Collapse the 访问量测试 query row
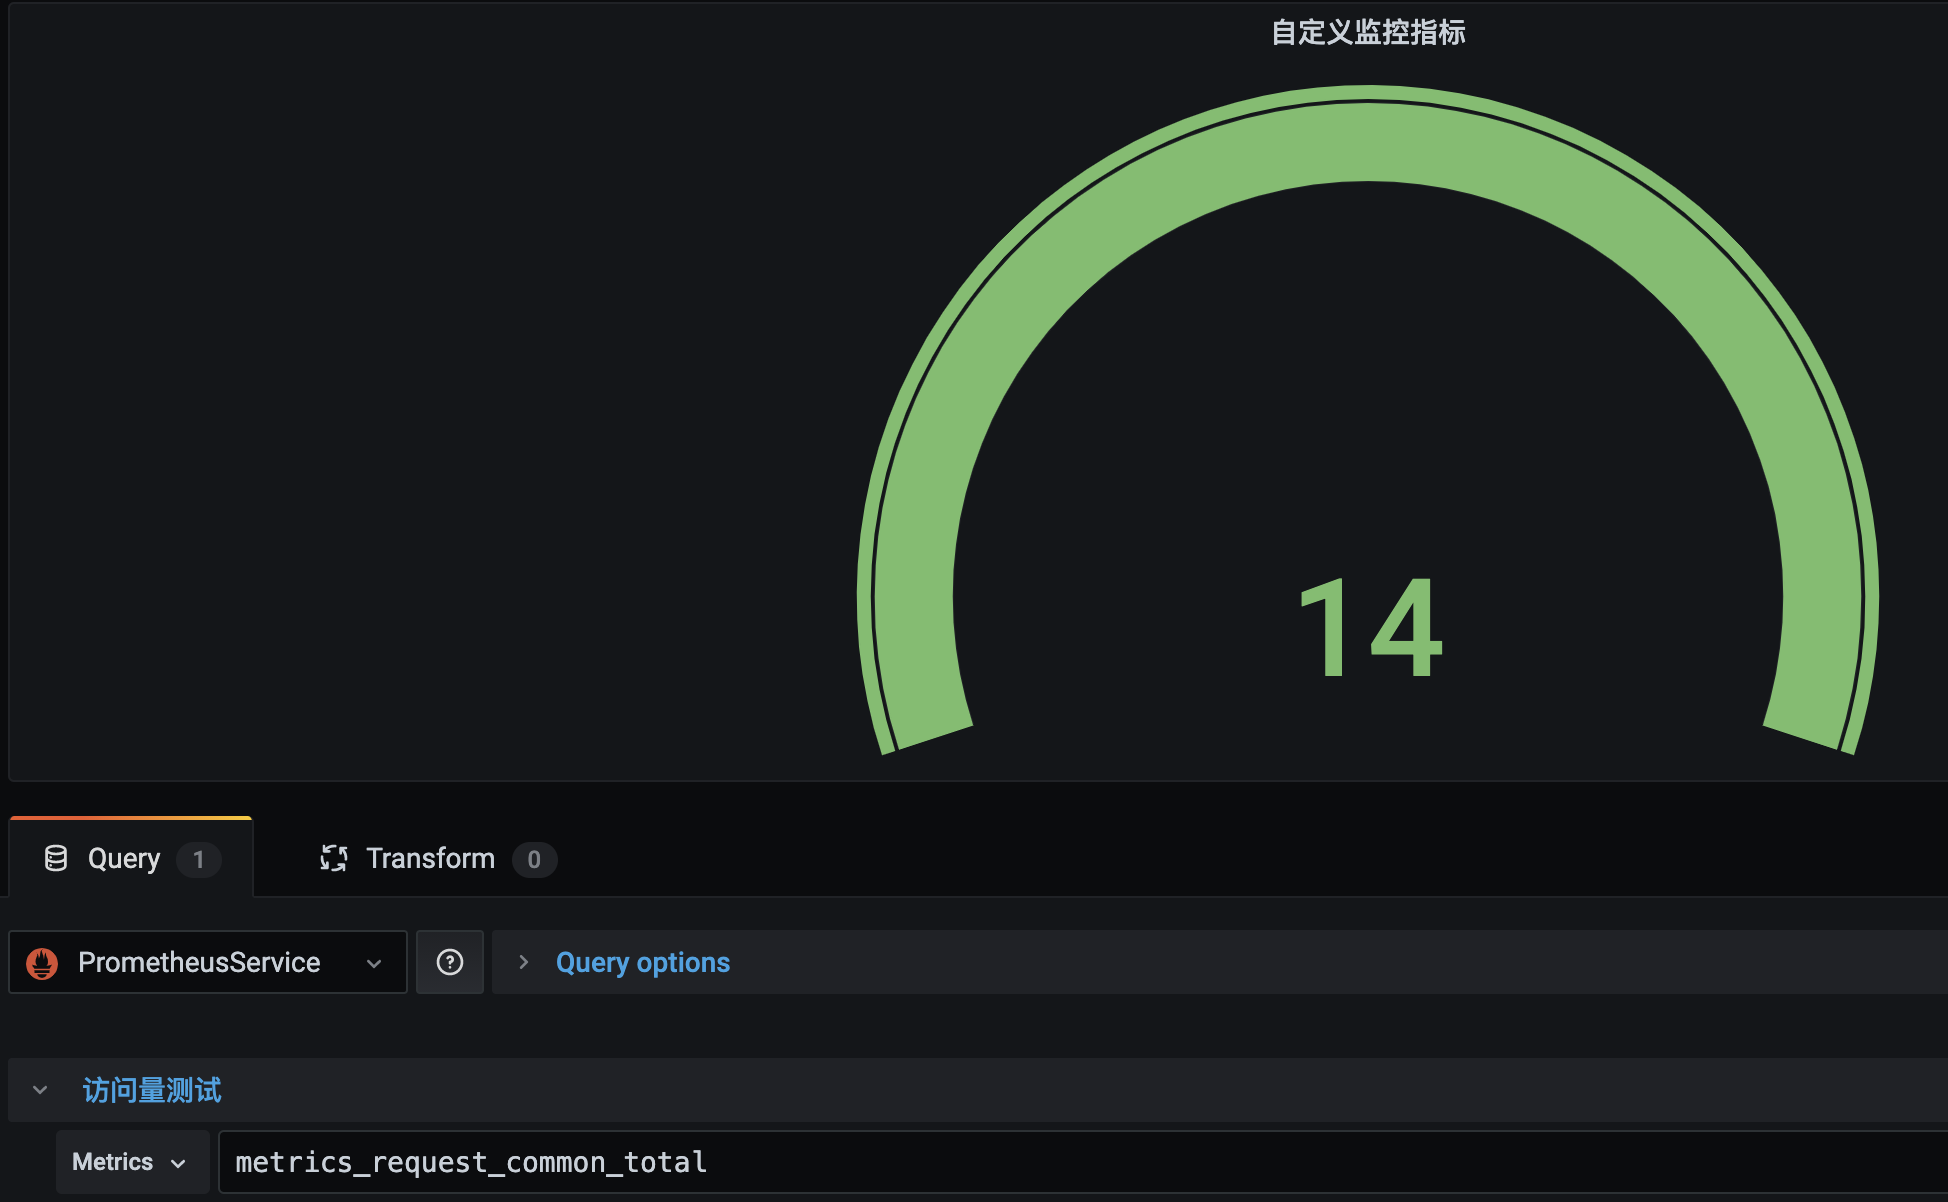1948x1202 pixels. (x=40, y=1090)
